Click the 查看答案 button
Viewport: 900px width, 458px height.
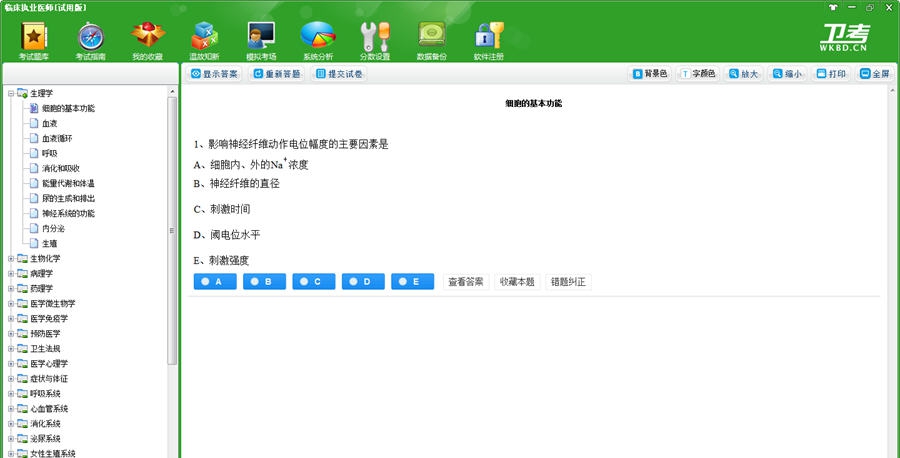point(465,282)
